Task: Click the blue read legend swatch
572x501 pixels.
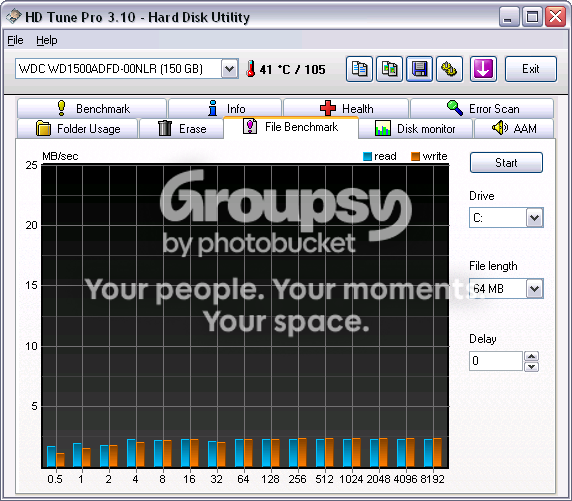Action: point(367,156)
